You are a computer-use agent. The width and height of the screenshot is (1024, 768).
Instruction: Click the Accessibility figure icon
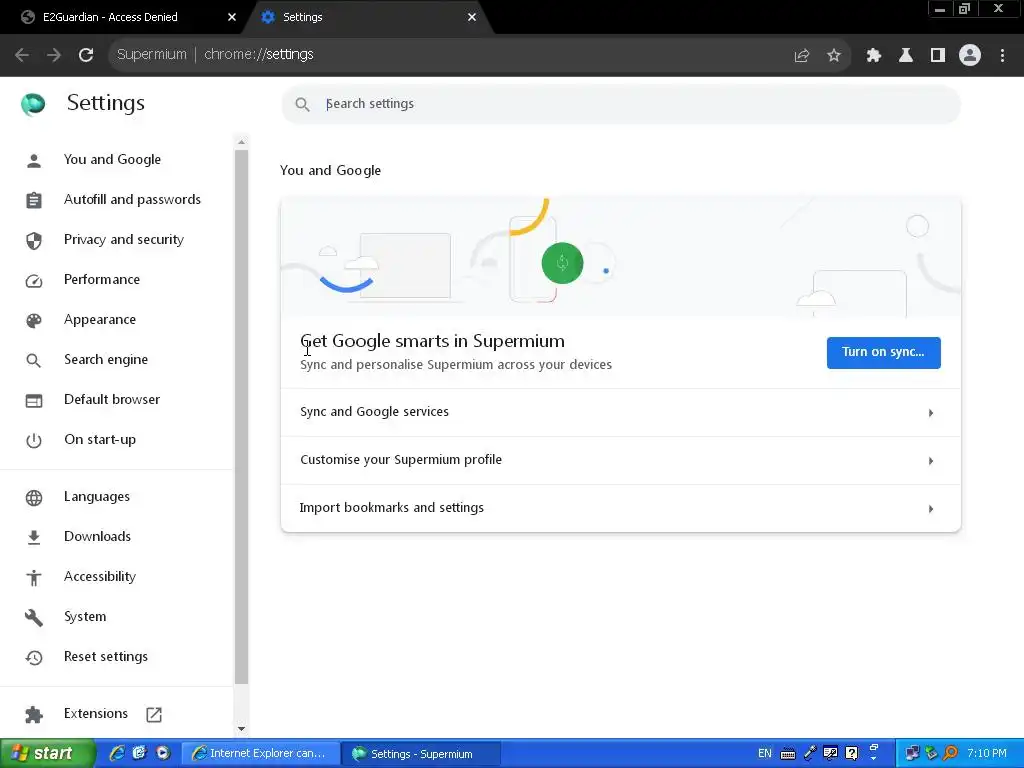click(x=34, y=577)
